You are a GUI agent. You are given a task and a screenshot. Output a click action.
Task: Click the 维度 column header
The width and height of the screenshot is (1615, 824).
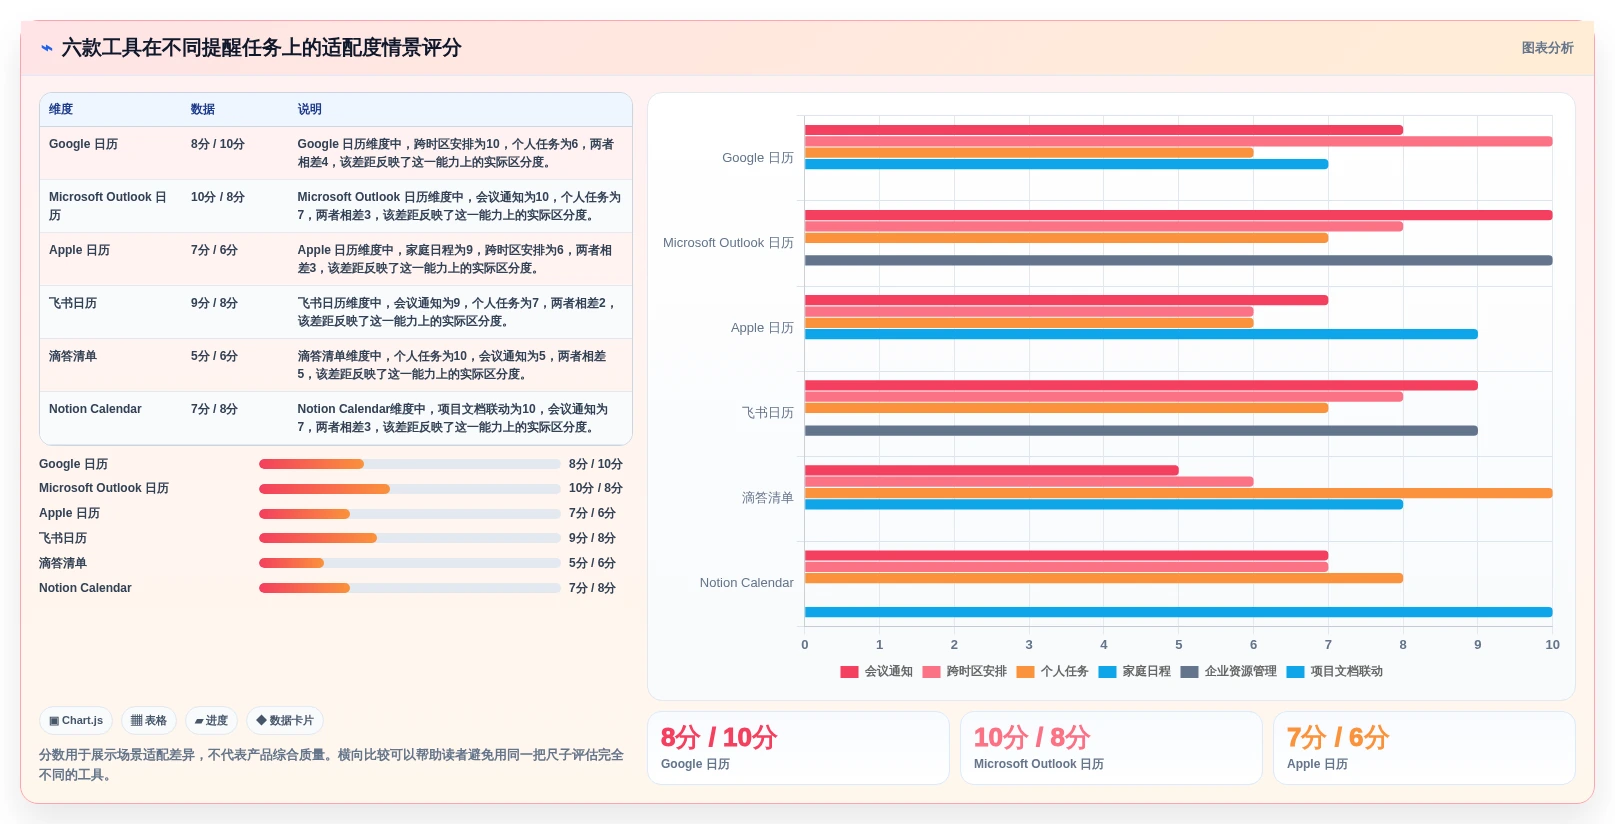(61, 109)
